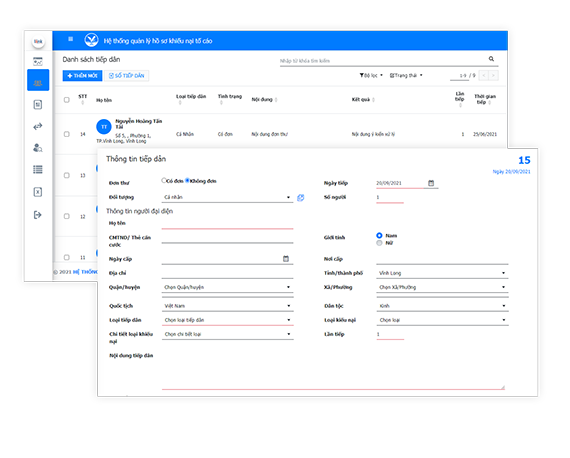Viewport: 570px width, 458px height.
Task: Click refresh icon beside Đối tượng
Action: (x=301, y=197)
